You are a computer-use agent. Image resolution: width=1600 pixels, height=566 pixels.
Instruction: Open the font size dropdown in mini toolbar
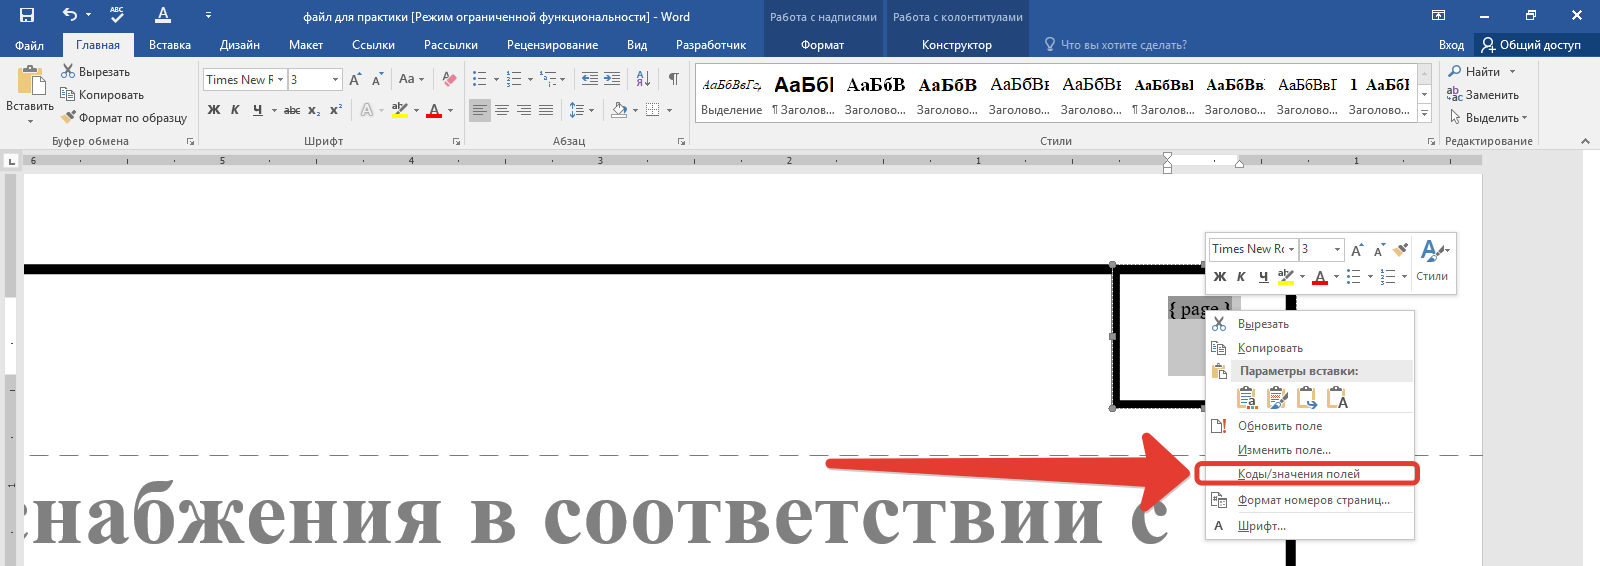(1337, 249)
